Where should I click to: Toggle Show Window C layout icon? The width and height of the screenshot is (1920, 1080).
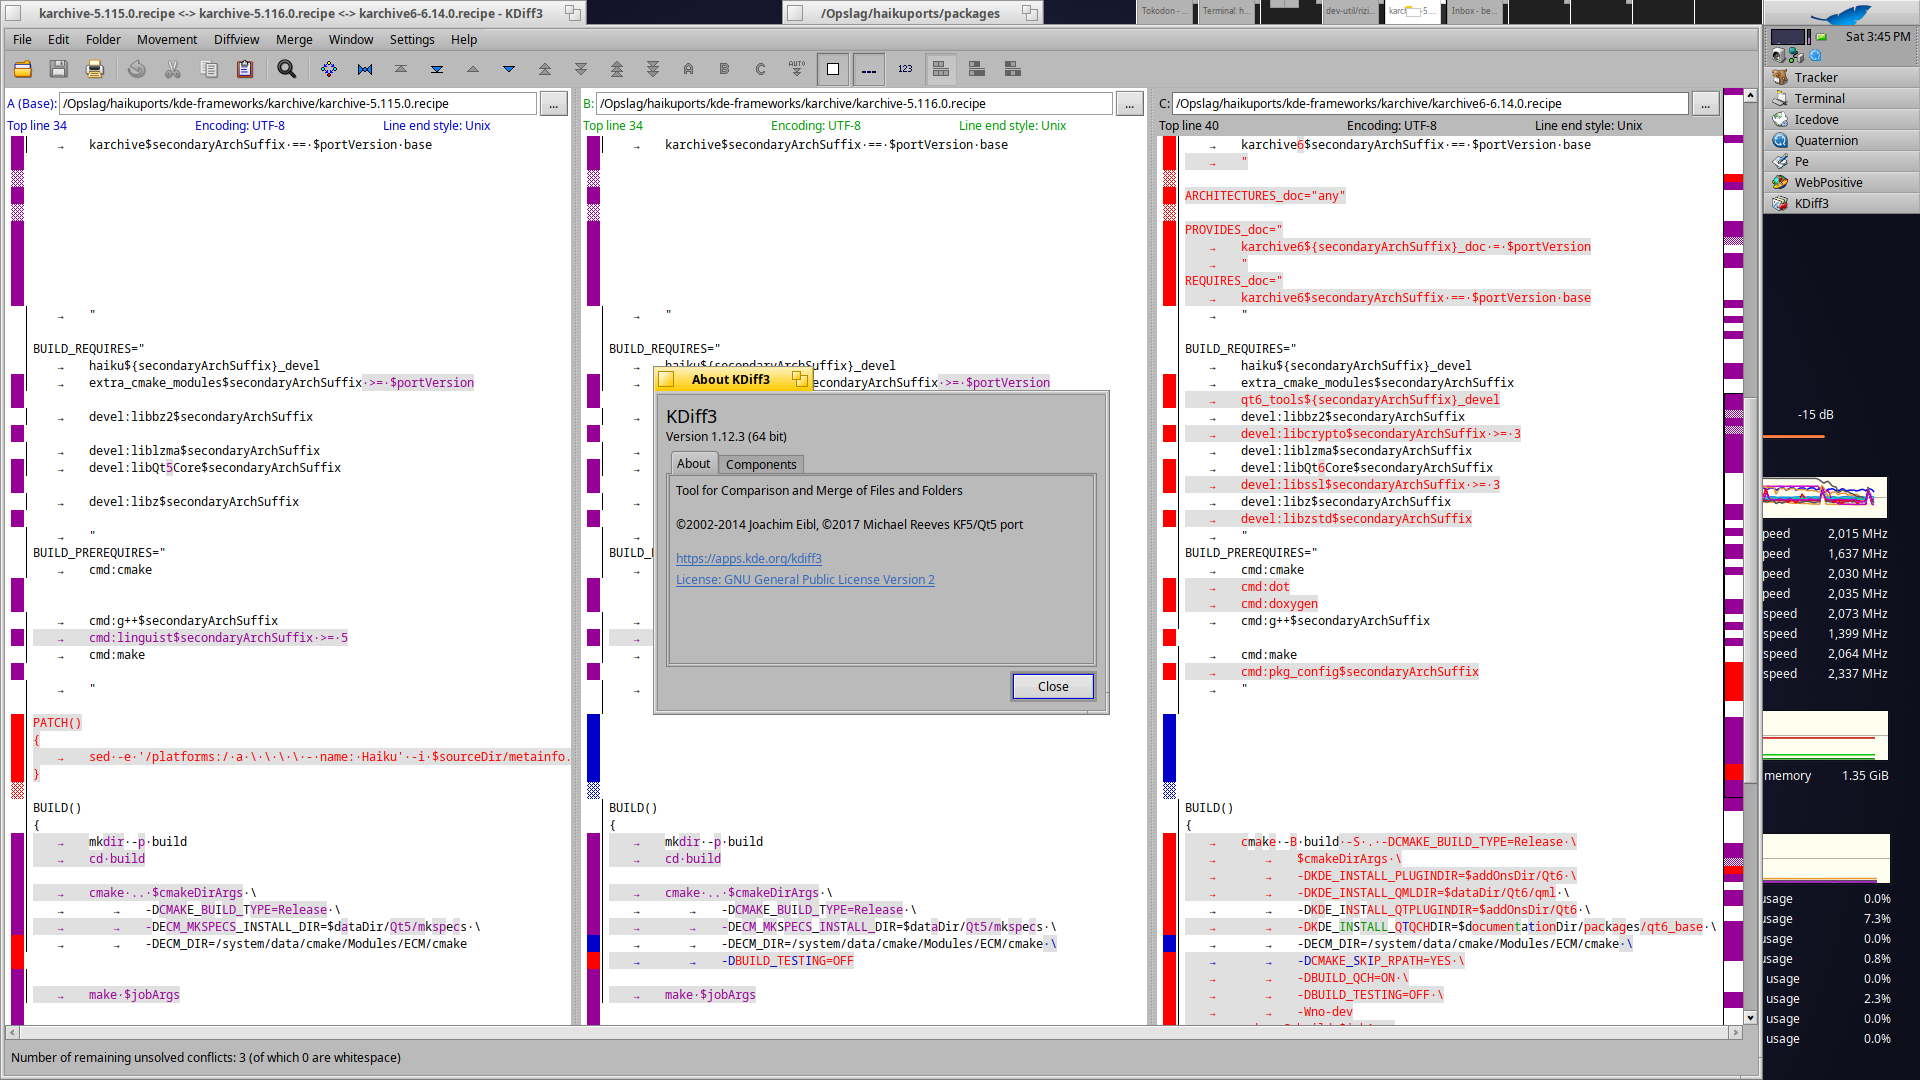point(1013,69)
